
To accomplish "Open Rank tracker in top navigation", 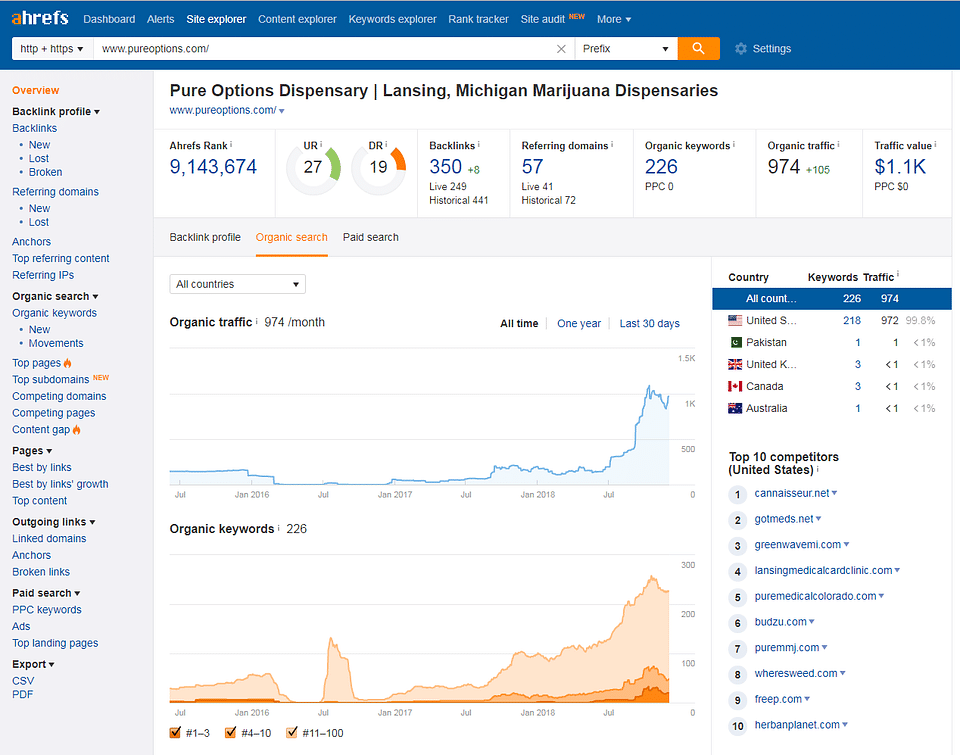I will click(478, 19).
